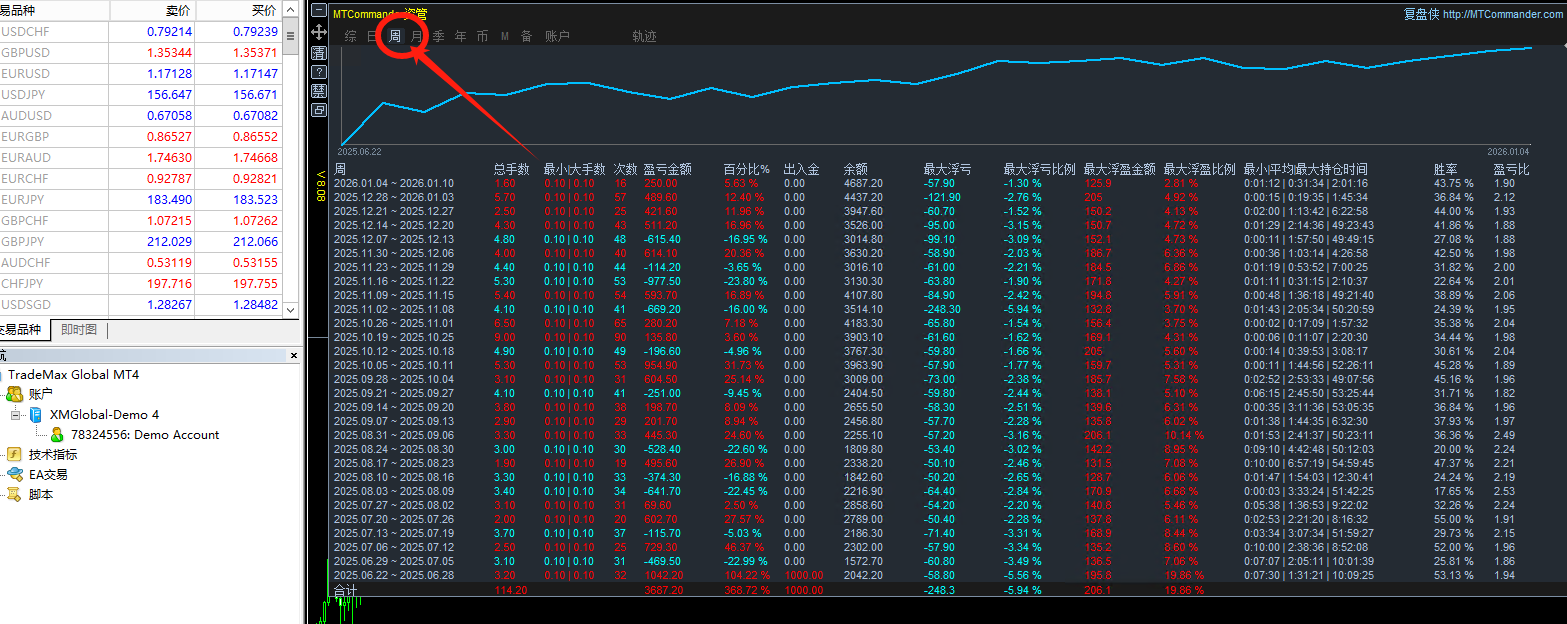Click the server icon beside XMGlobal-Demo 4

point(35,414)
